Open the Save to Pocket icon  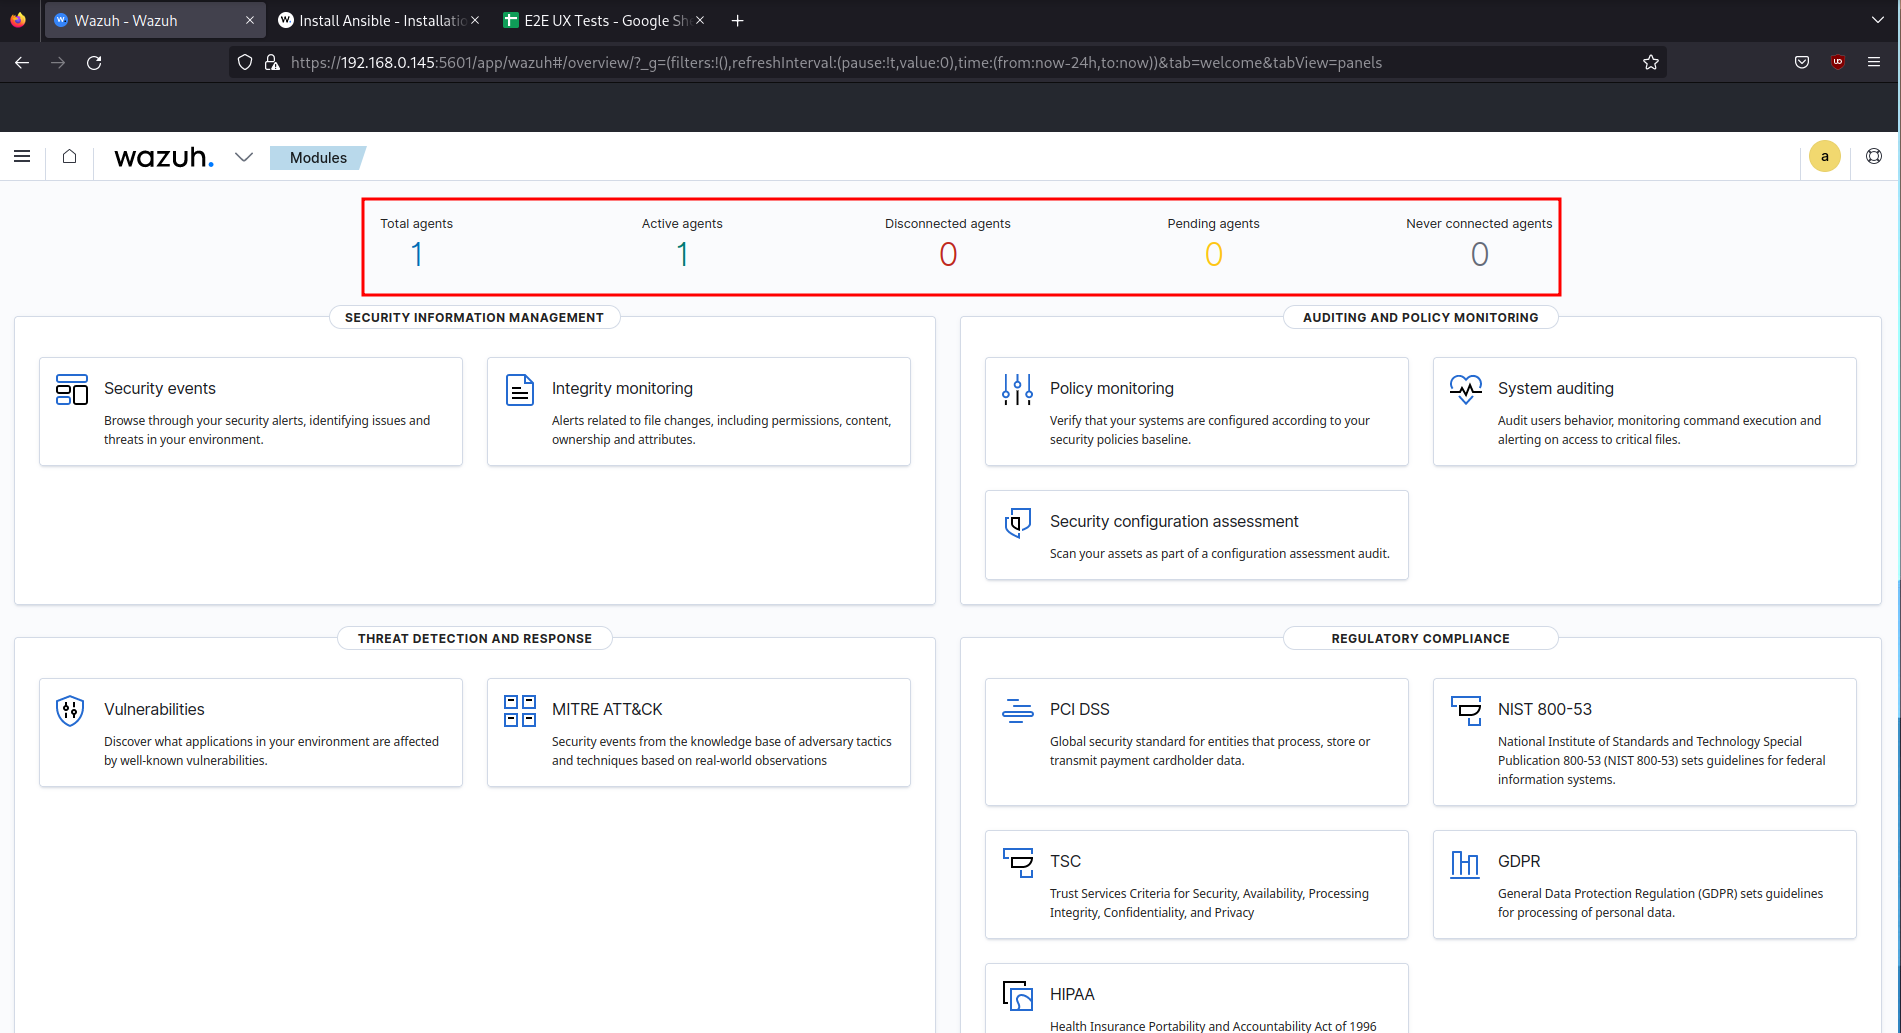(1802, 62)
